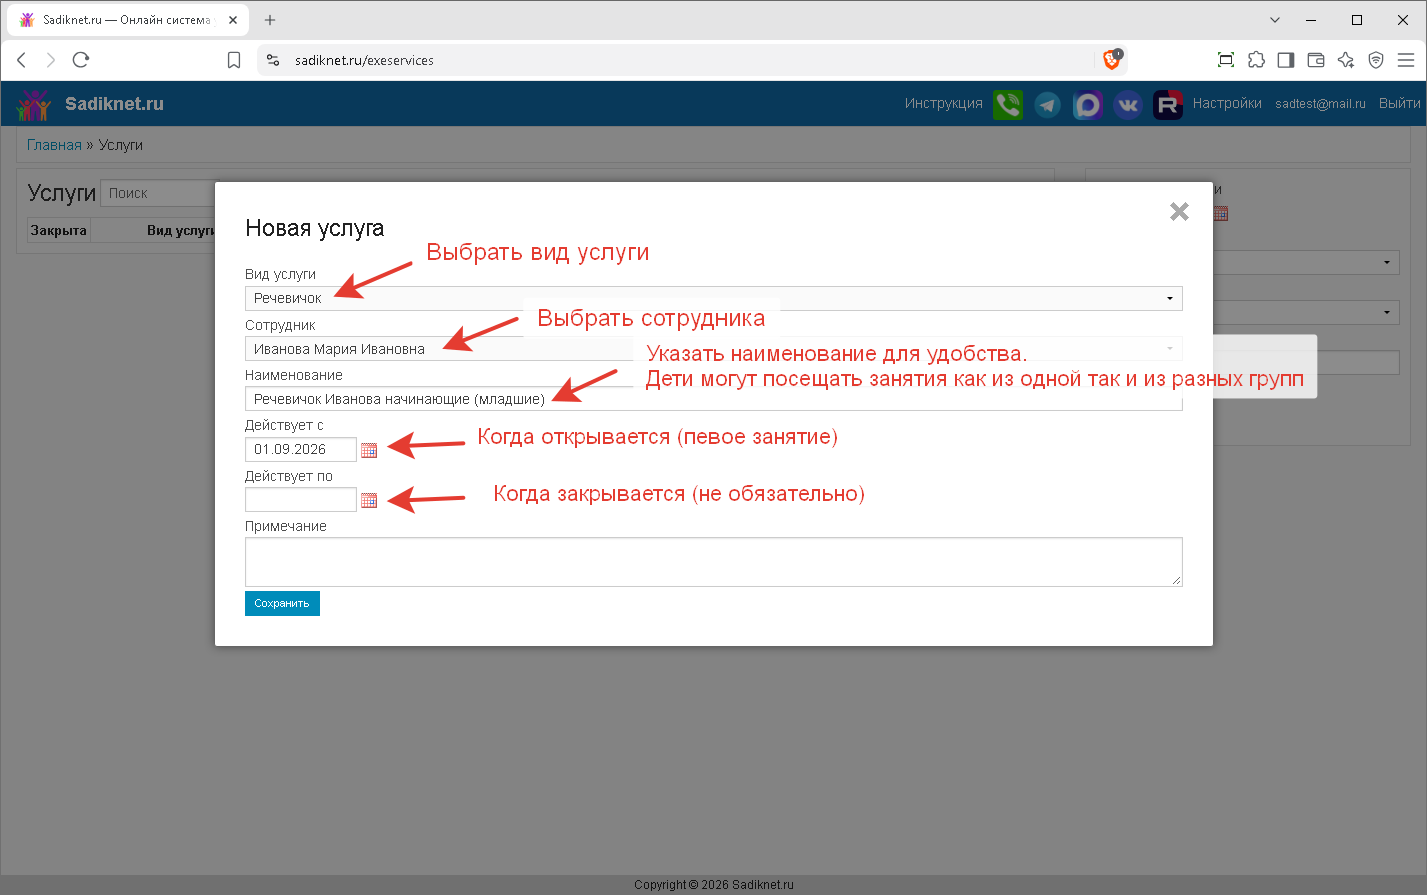This screenshot has width=1428, height=895.
Task: Click the purple Max messenger icon
Action: [x=1088, y=104]
